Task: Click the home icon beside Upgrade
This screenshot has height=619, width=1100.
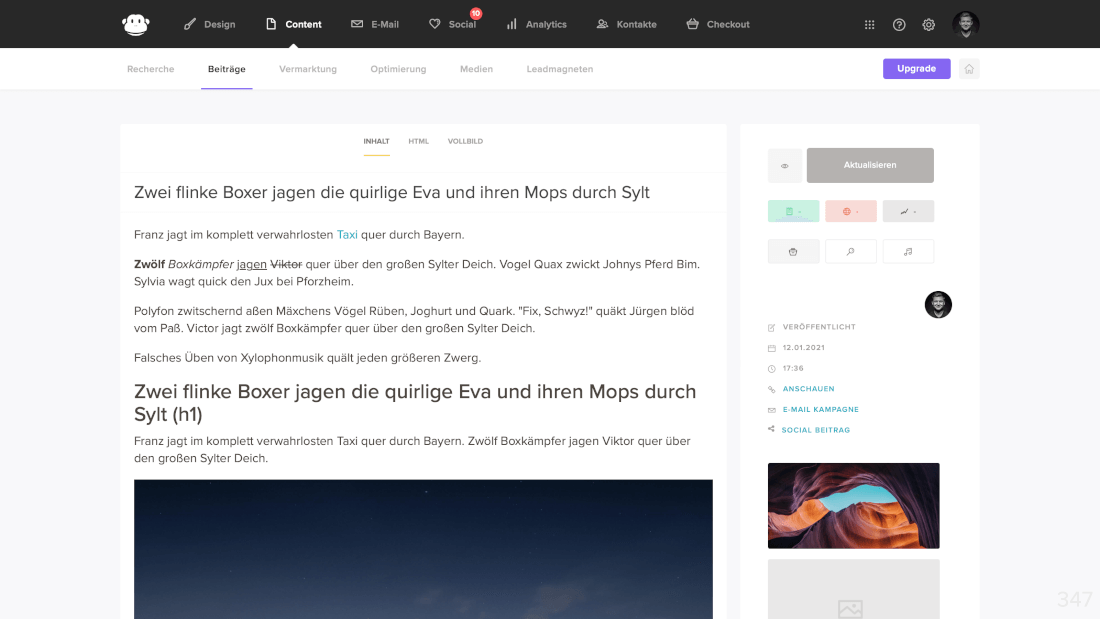Action: click(x=968, y=68)
